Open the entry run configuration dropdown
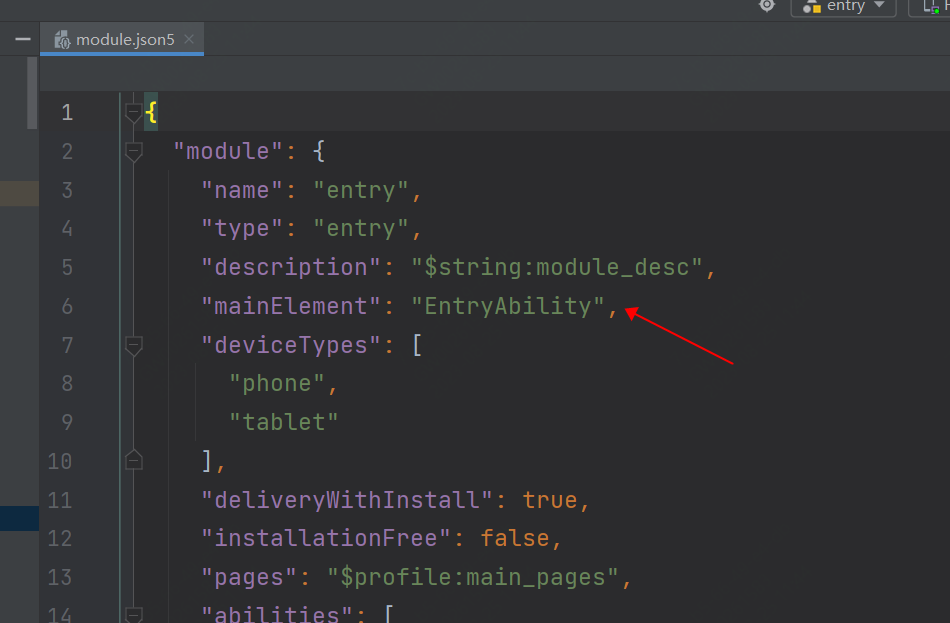Viewport: 950px width, 623px height. [x=844, y=6]
